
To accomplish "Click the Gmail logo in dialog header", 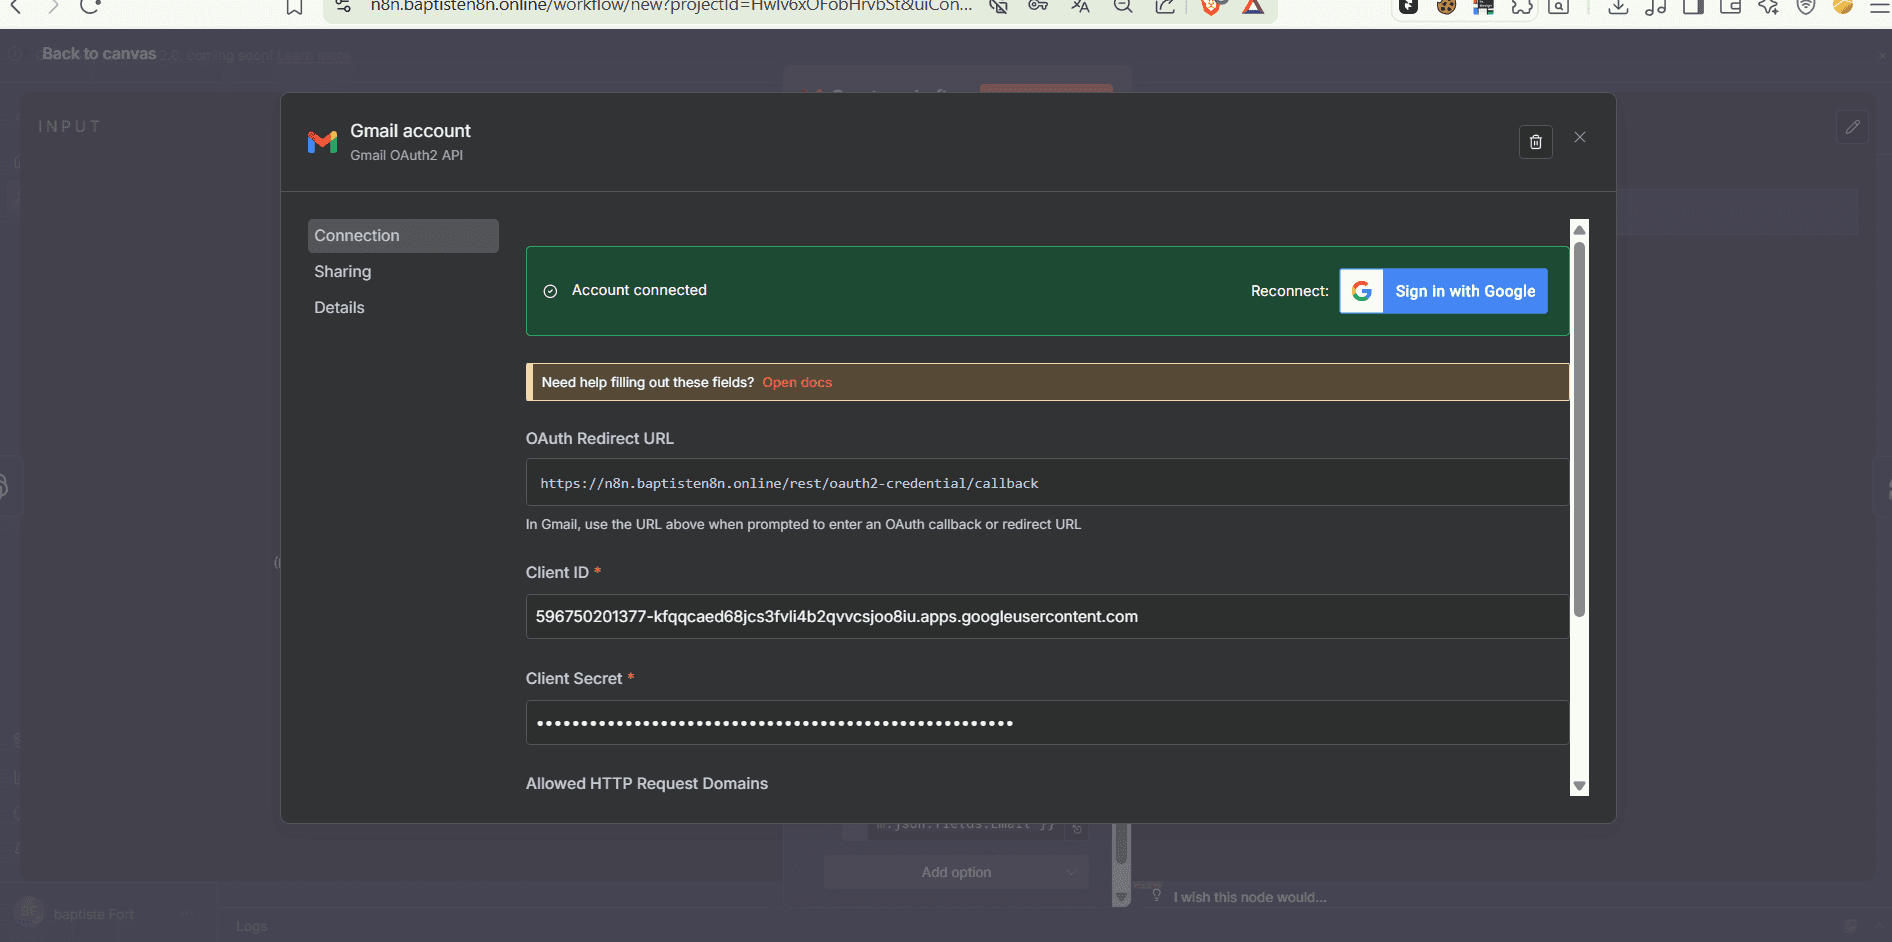I will pos(322,142).
